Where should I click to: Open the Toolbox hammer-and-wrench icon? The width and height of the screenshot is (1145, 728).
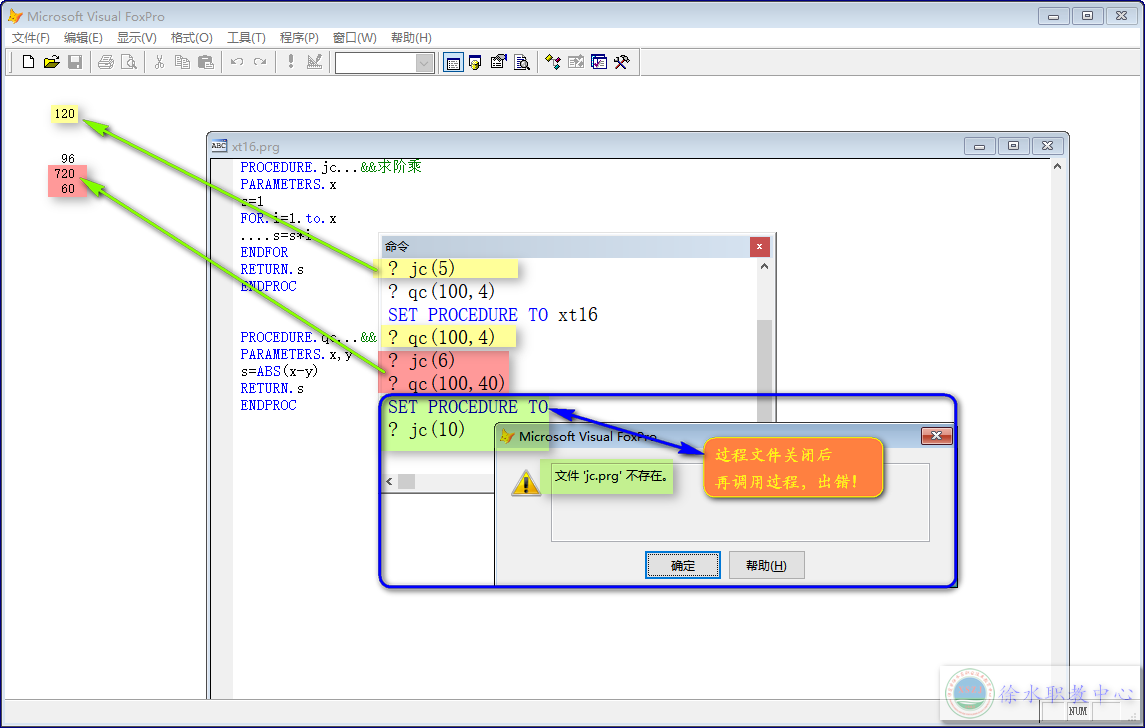622,63
